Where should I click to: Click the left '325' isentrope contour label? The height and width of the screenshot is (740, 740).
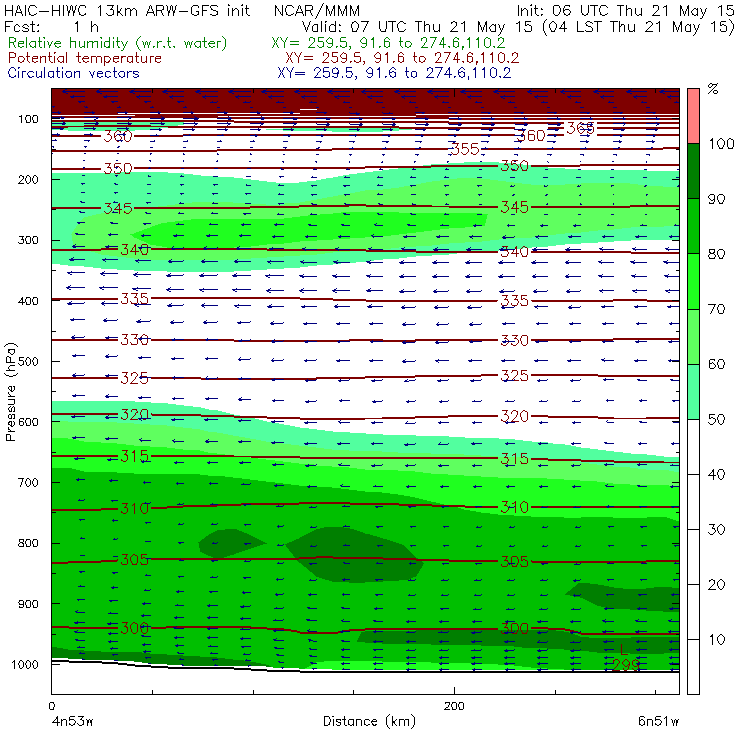(x=135, y=378)
